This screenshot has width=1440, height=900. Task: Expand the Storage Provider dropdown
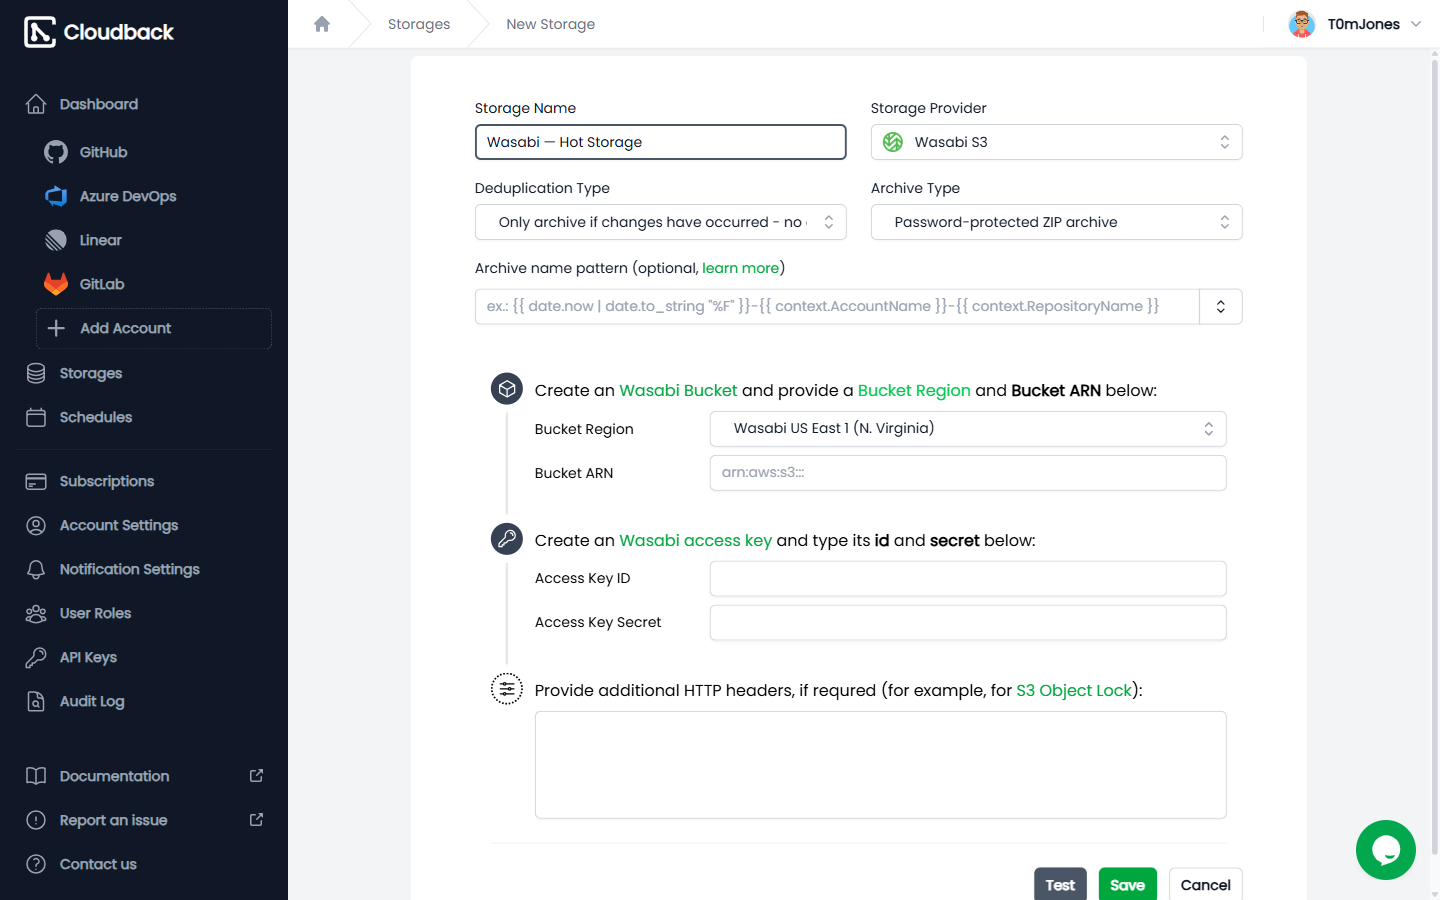tap(1056, 142)
